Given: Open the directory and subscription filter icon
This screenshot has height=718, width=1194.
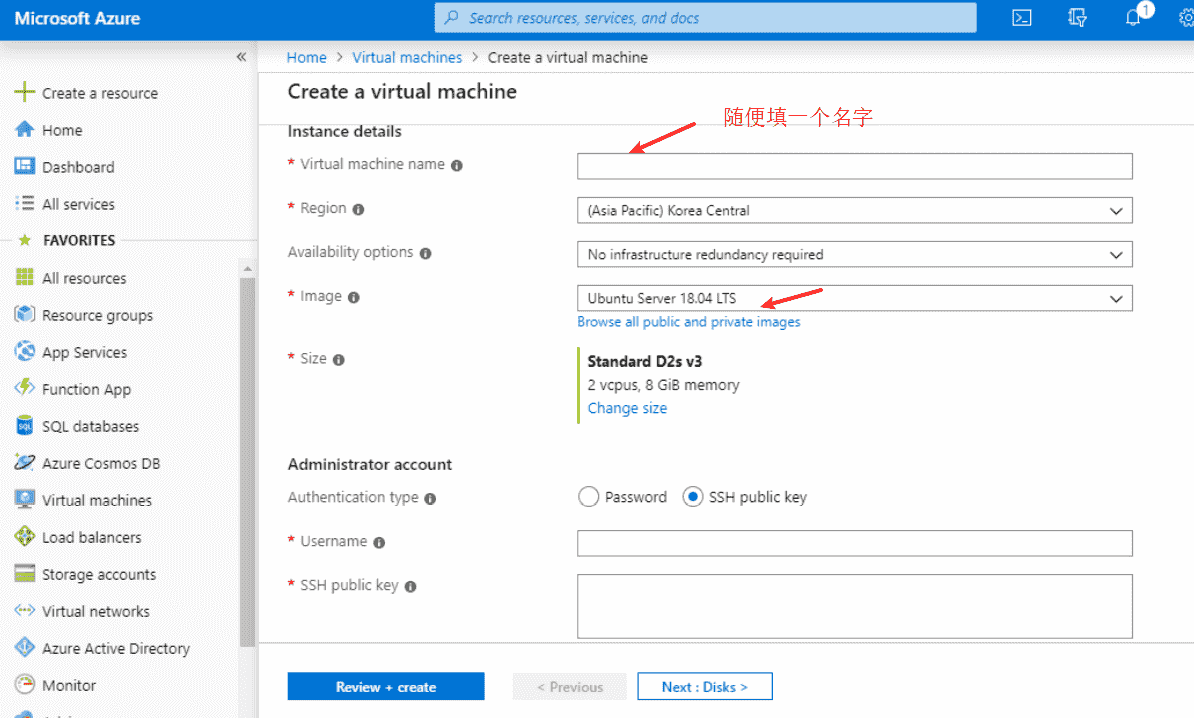Looking at the screenshot, I should point(1077,18).
